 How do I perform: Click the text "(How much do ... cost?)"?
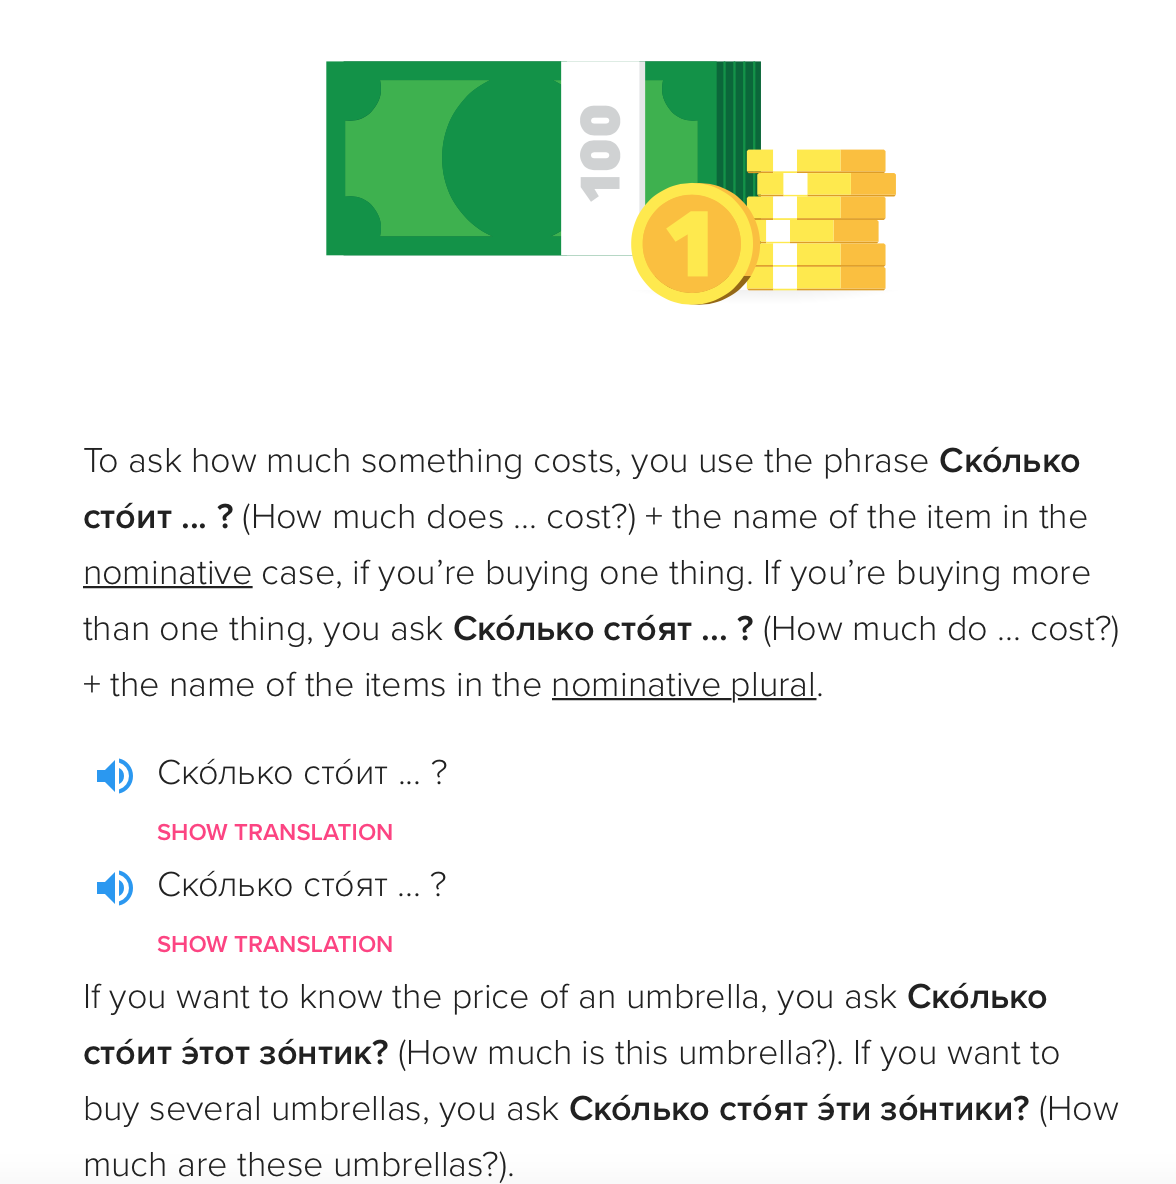940,629
